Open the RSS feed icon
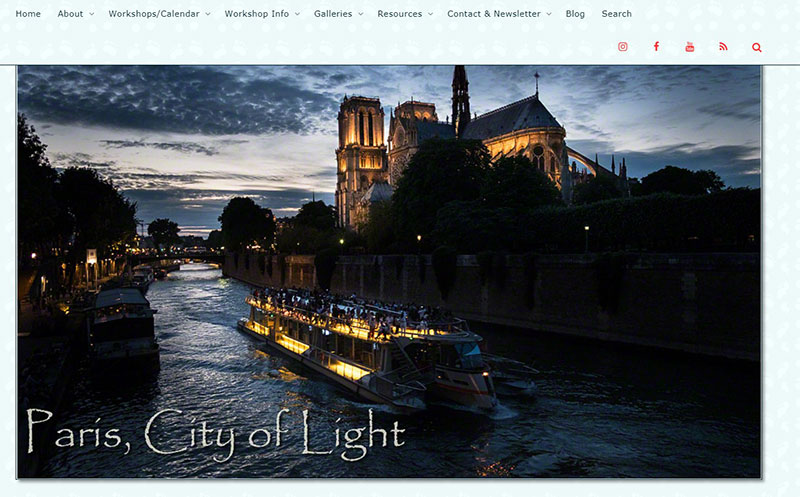 (723, 47)
